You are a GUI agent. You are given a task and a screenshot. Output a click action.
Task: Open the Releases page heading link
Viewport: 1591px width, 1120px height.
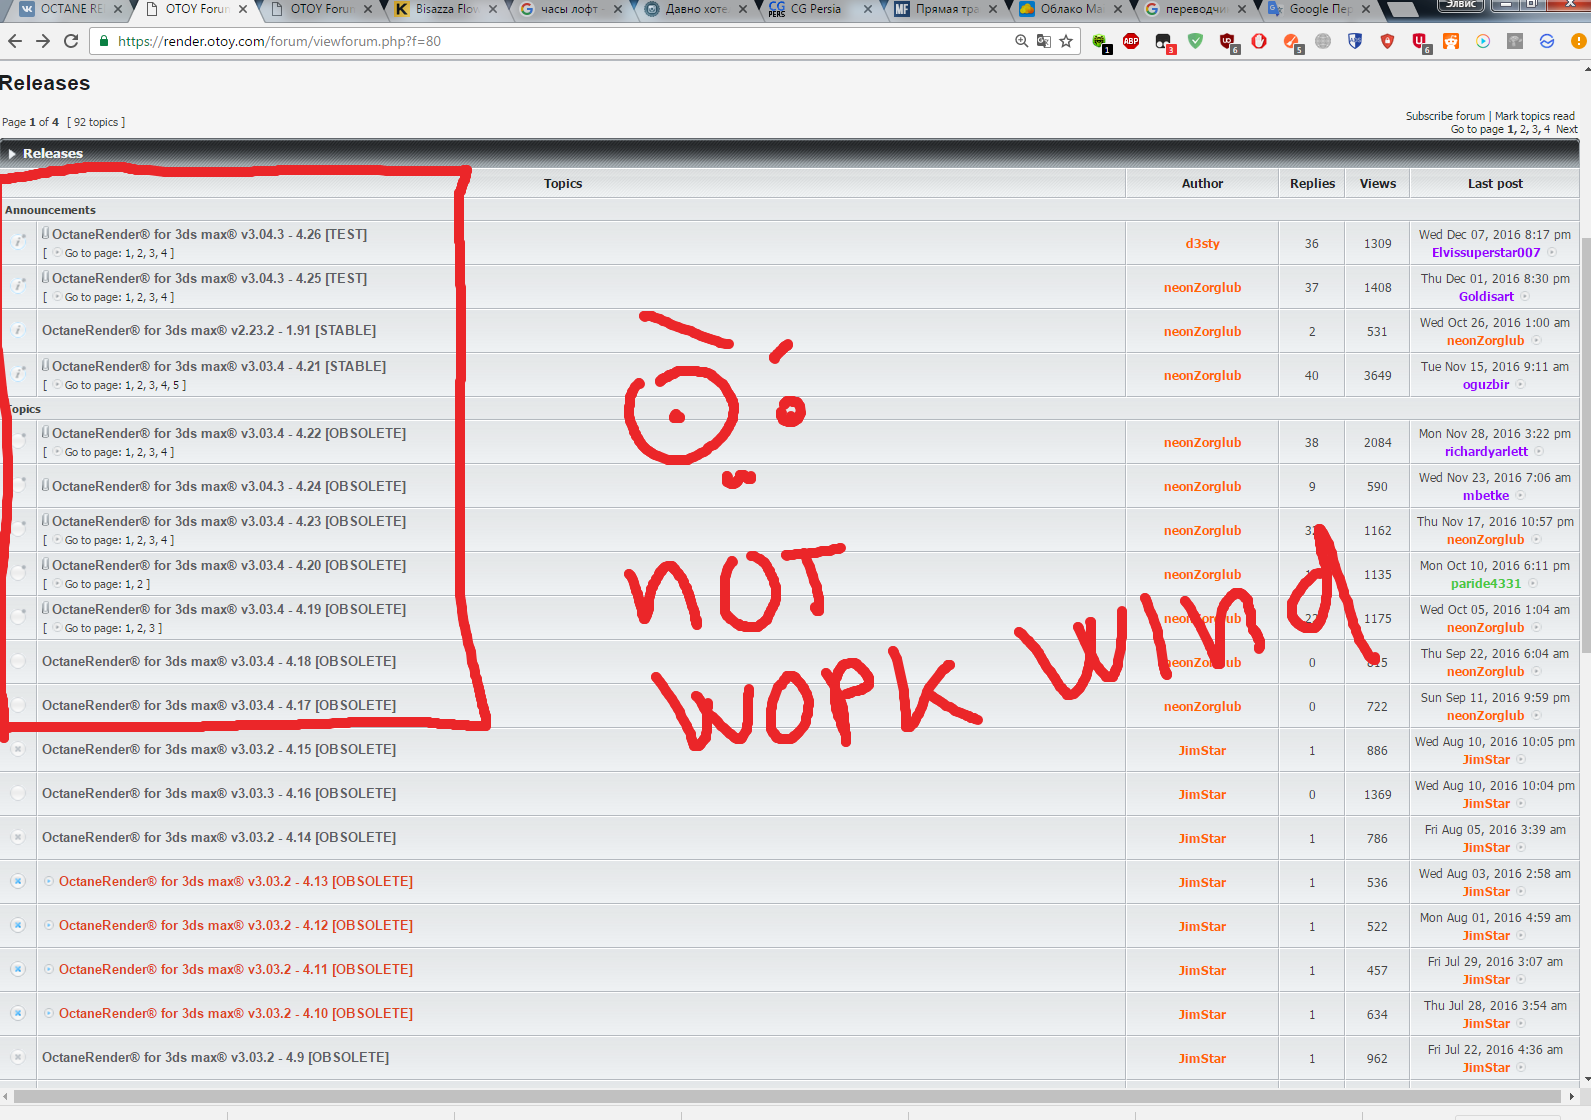pyautogui.click(x=45, y=83)
